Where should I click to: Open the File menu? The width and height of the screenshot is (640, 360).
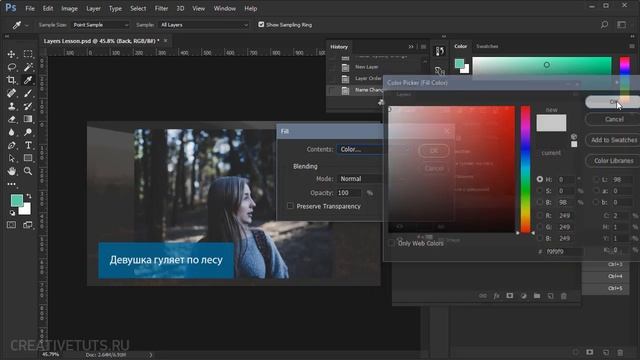click(30, 9)
